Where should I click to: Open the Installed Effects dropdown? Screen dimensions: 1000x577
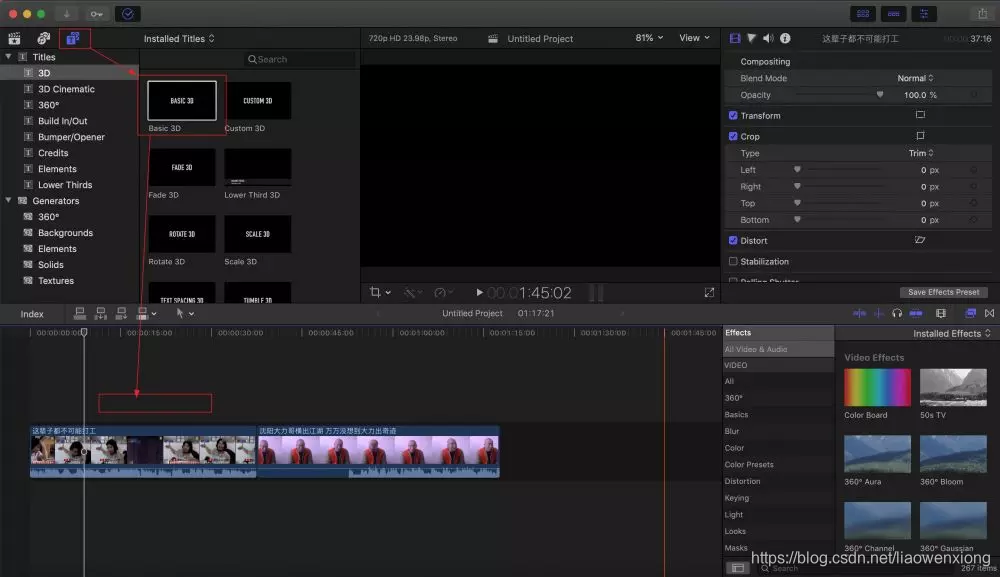pyautogui.click(x=952, y=333)
